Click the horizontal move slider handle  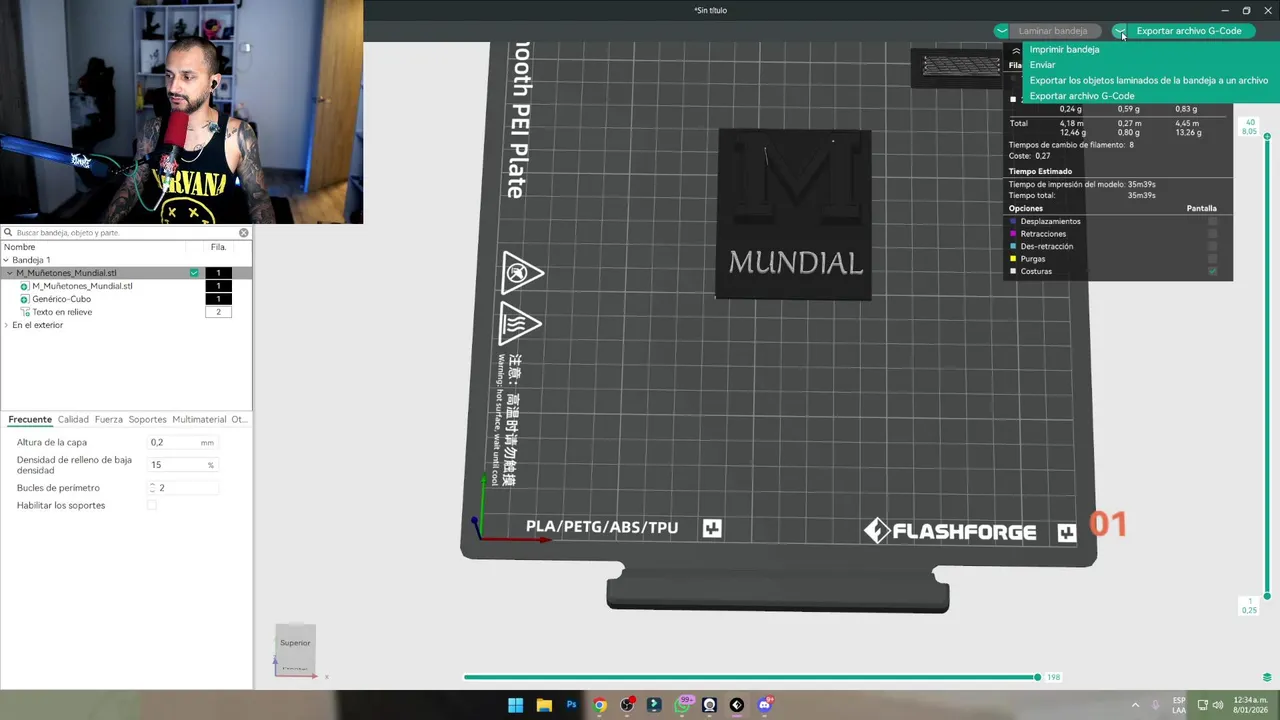pos(1037,677)
